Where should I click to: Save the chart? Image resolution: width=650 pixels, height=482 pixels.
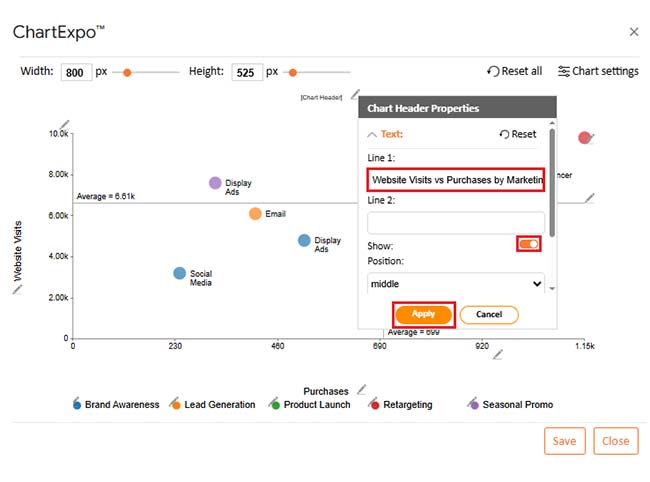[564, 441]
